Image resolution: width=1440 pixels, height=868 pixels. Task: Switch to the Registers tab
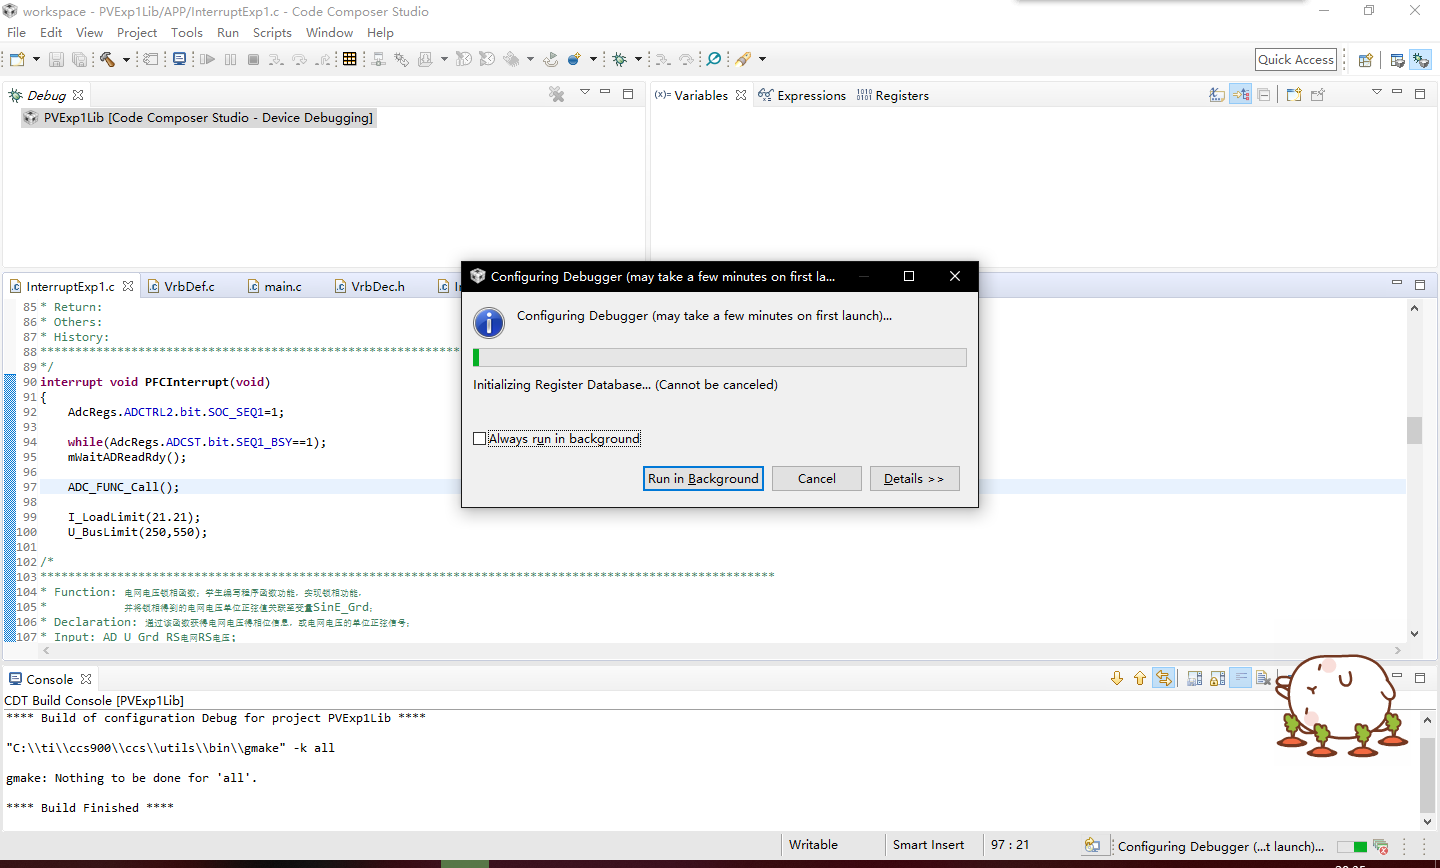pos(893,95)
